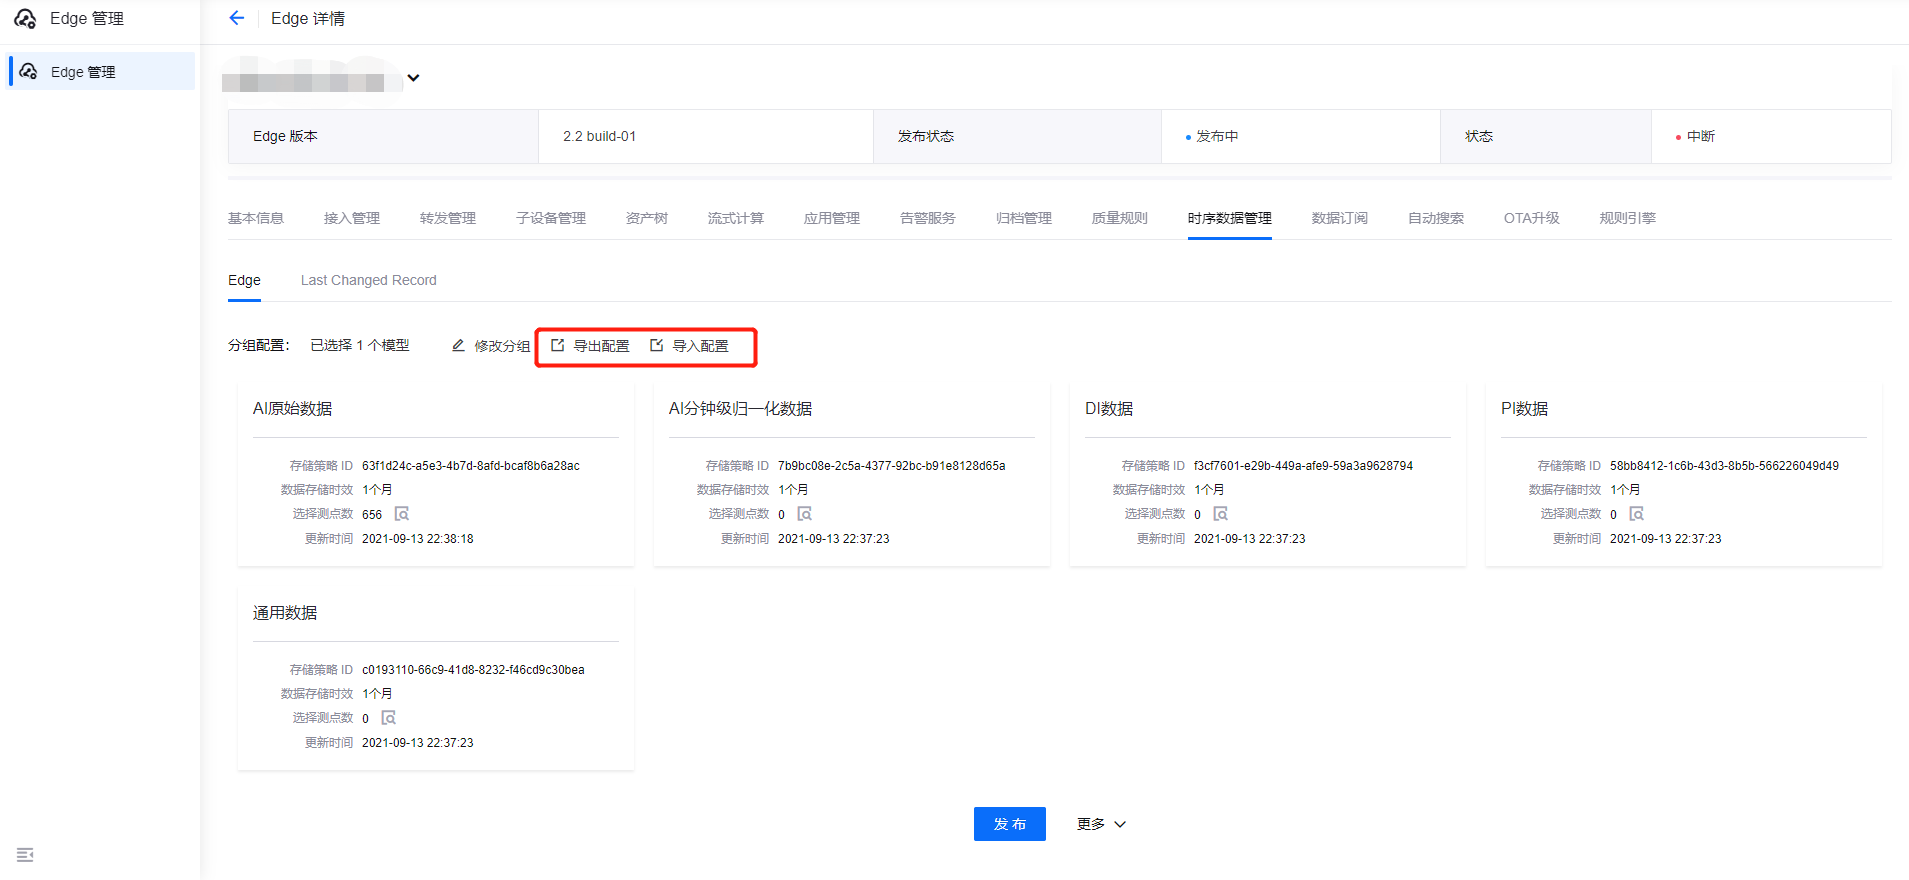The height and width of the screenshot is (880, 1909).
Task: Click AI原始数据 card title
Action: click(x=292, y=408)
